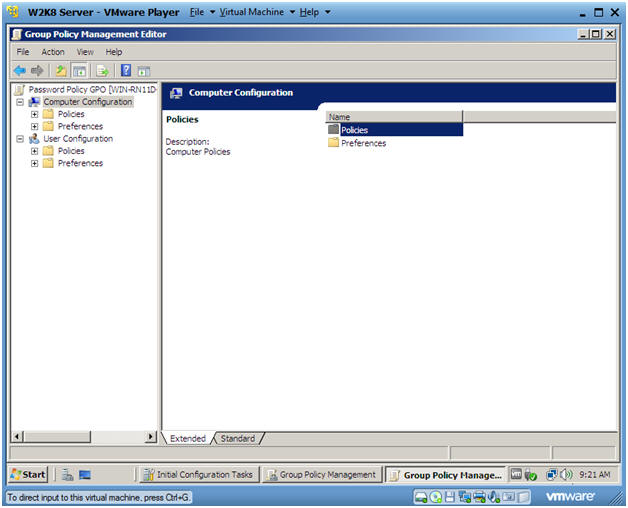Image resolution: width=628 pixels, height=508 pixels.
Task: Expand Policies under Computer Configuration
Action: click(34, 114)
